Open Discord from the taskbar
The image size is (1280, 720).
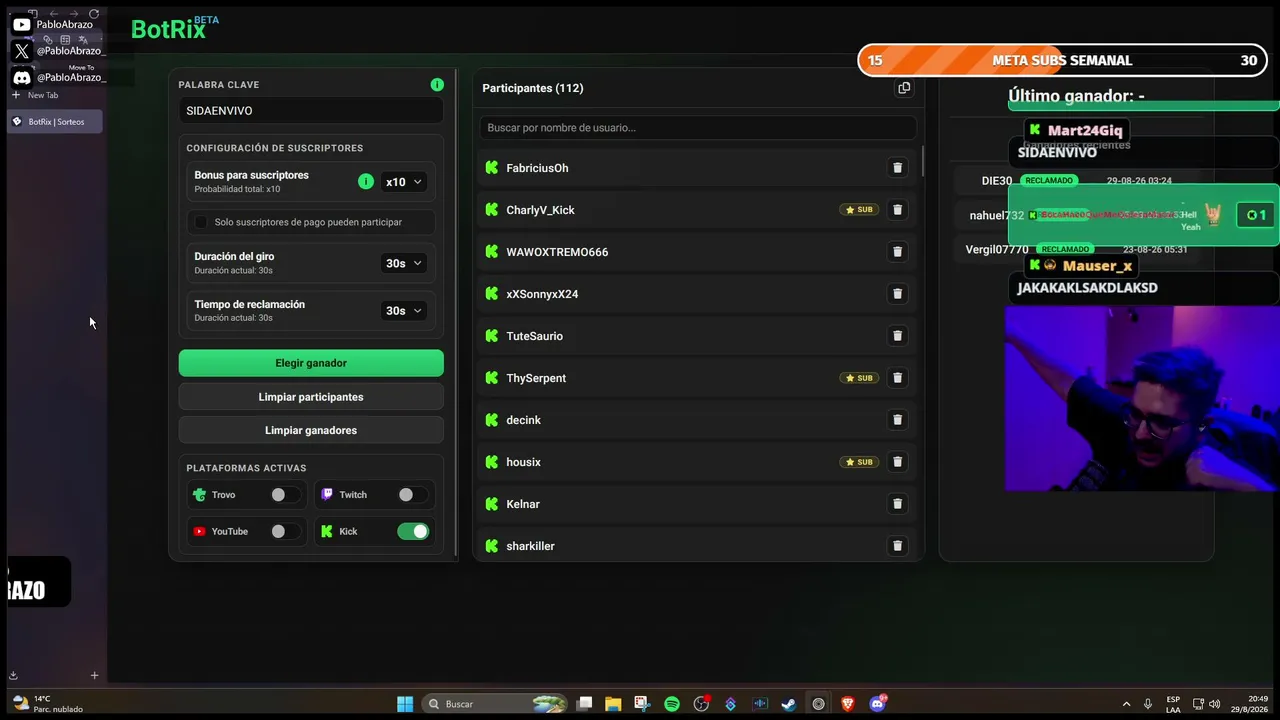tap(878, 704)
